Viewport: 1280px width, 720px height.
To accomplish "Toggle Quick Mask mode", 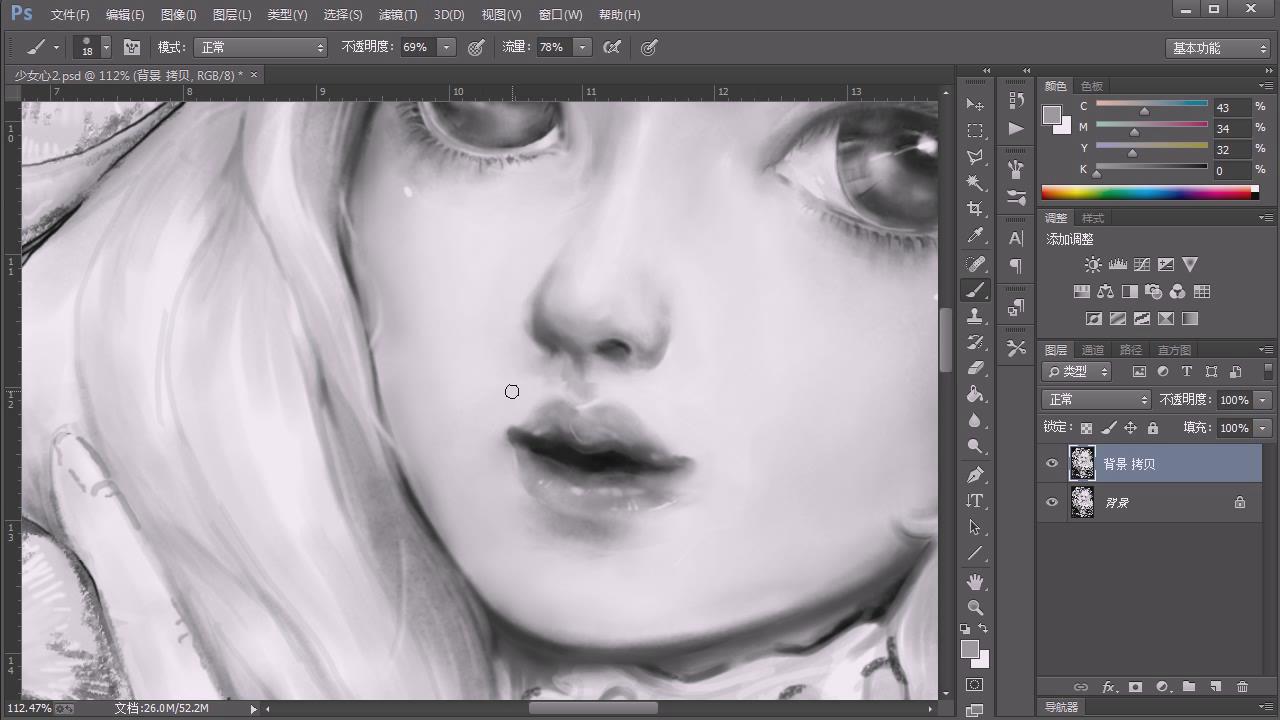I will 975,685.
